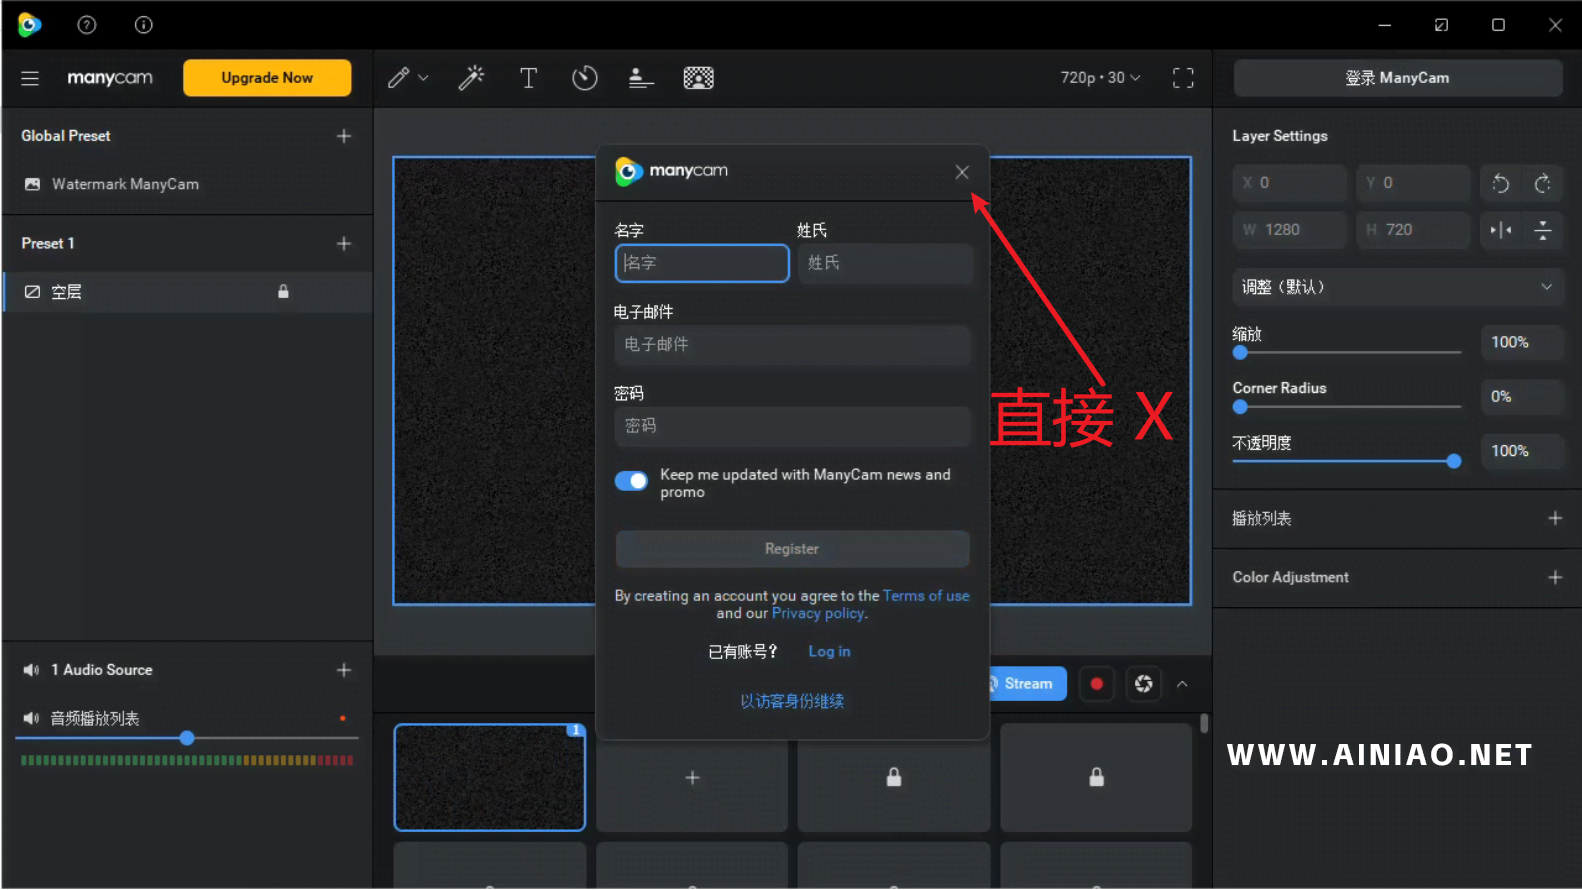Click the Stream button

[1027, 684]
